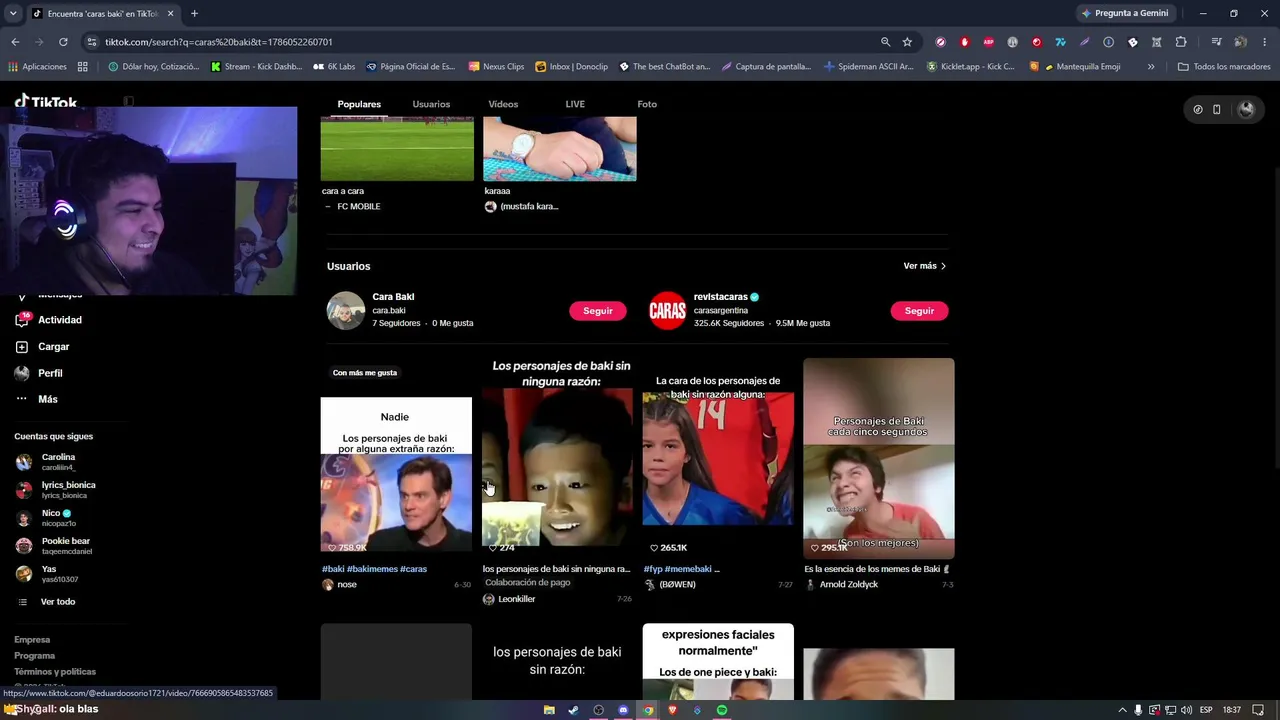Follow revistacaras with Seguir button
Screen dimensions: 1280x720
pos(919,311)
